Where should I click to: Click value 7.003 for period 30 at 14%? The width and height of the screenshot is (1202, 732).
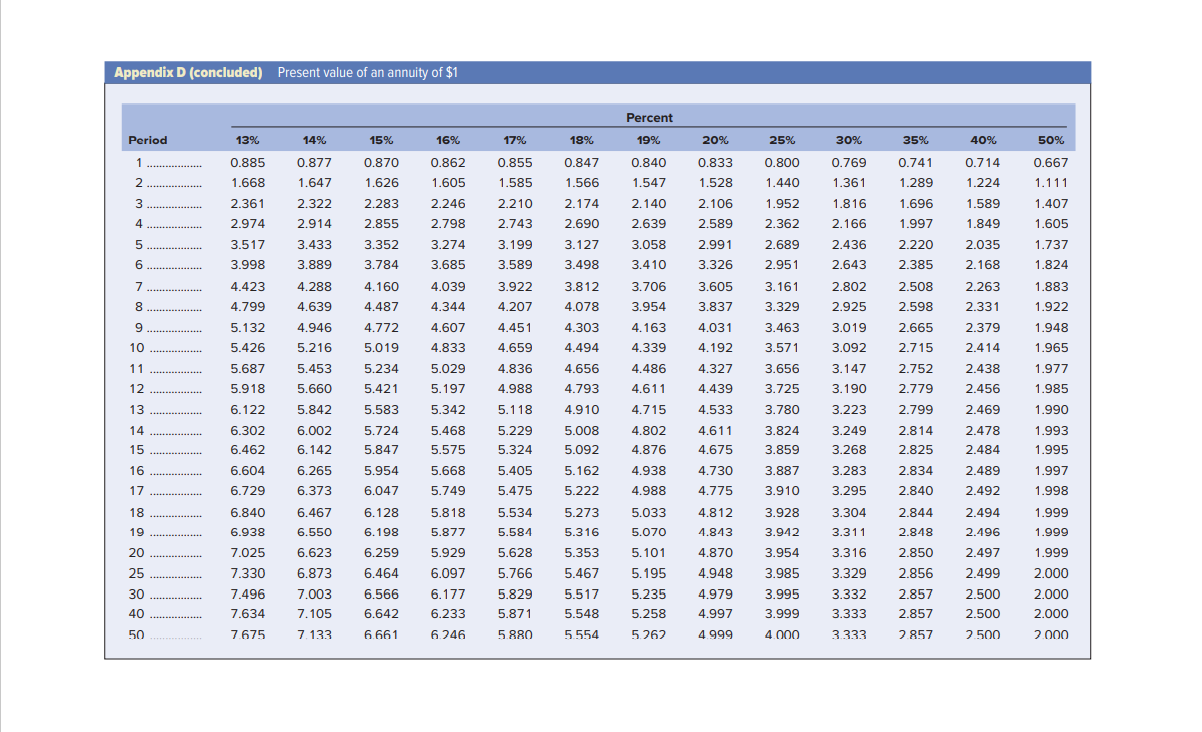[x=314, y=594]
